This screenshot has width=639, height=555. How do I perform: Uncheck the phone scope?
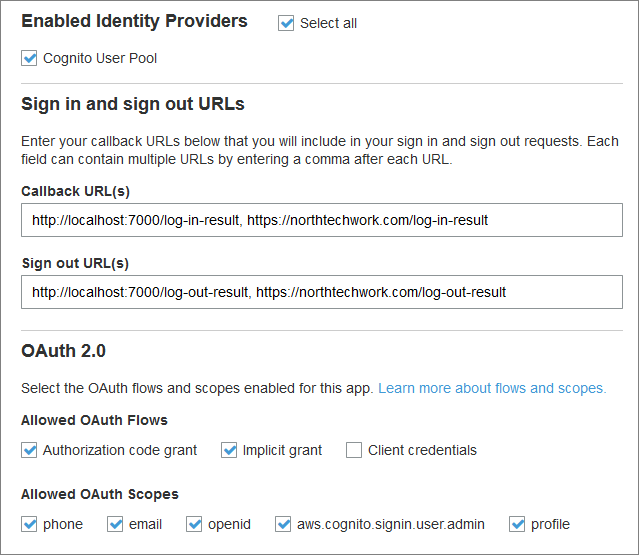tap(29, 524)
